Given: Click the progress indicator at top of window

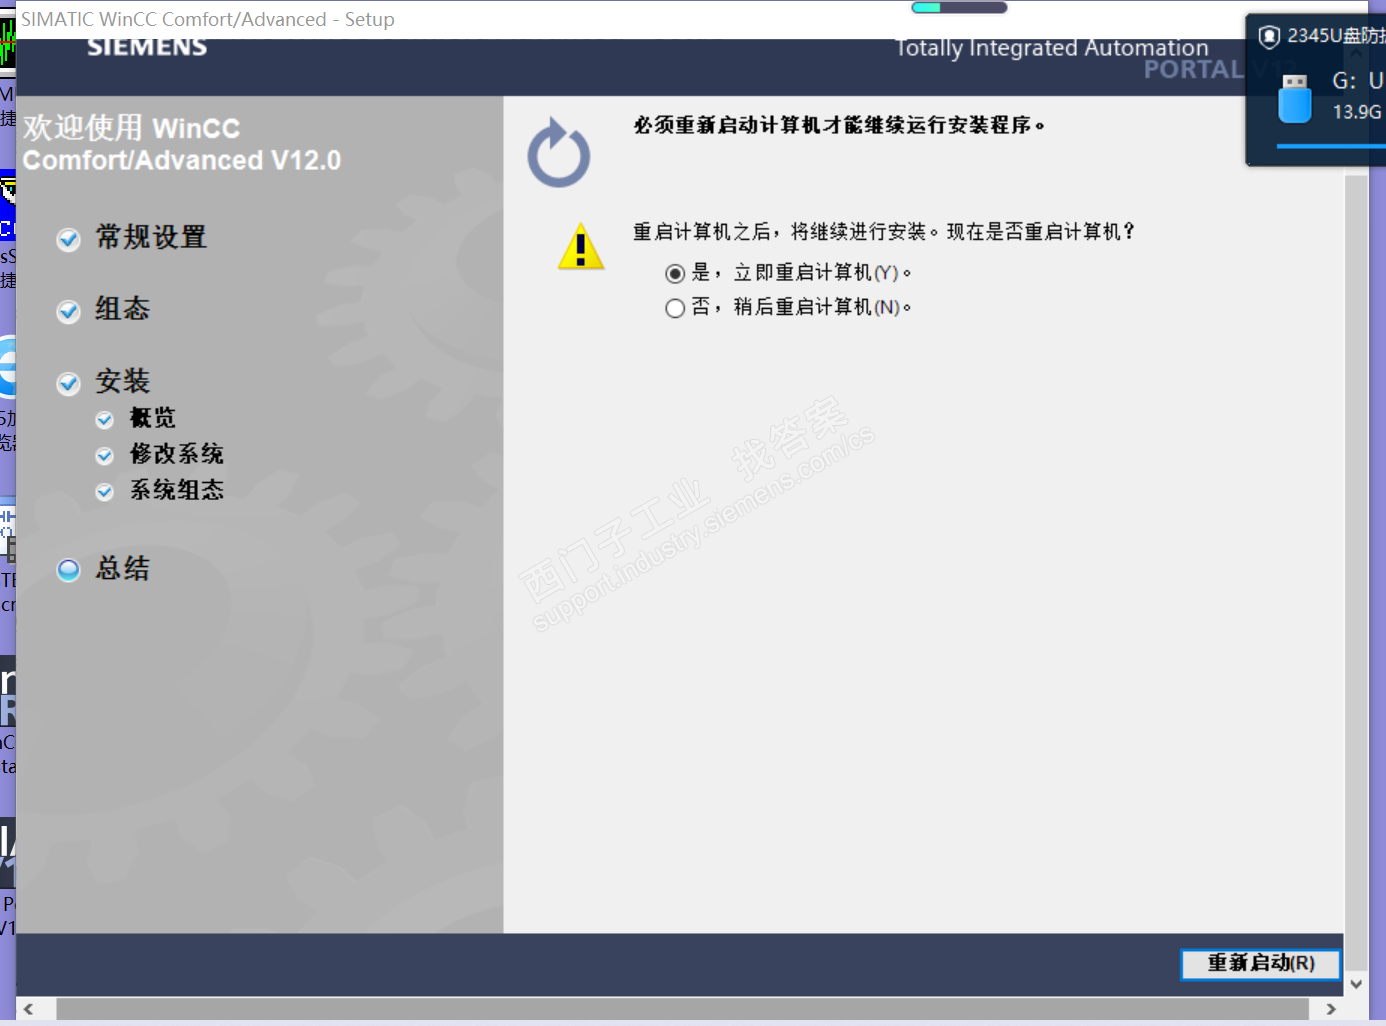Looking at the screenshot, I should point(959,8).
